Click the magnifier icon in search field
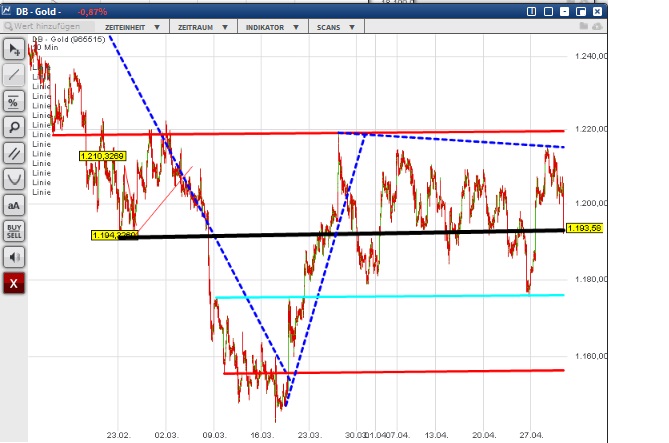This screenshot has width=669, height=443. pyautogui.click(x=9, y=26)
